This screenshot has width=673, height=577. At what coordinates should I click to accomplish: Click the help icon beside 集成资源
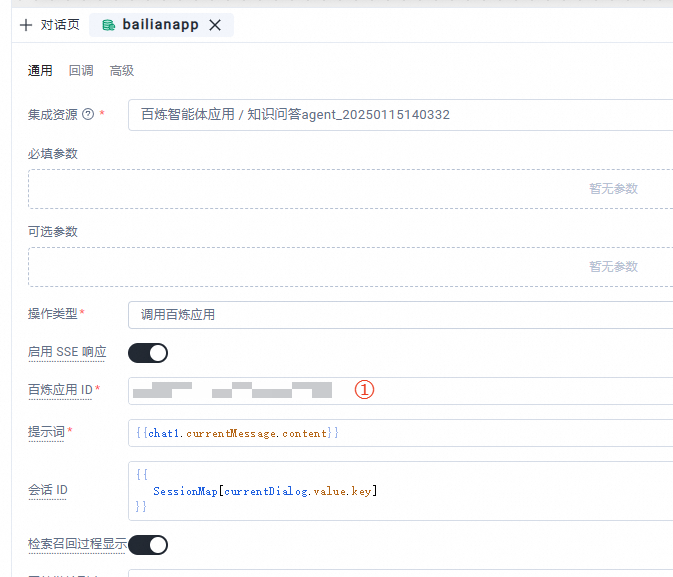88,114
